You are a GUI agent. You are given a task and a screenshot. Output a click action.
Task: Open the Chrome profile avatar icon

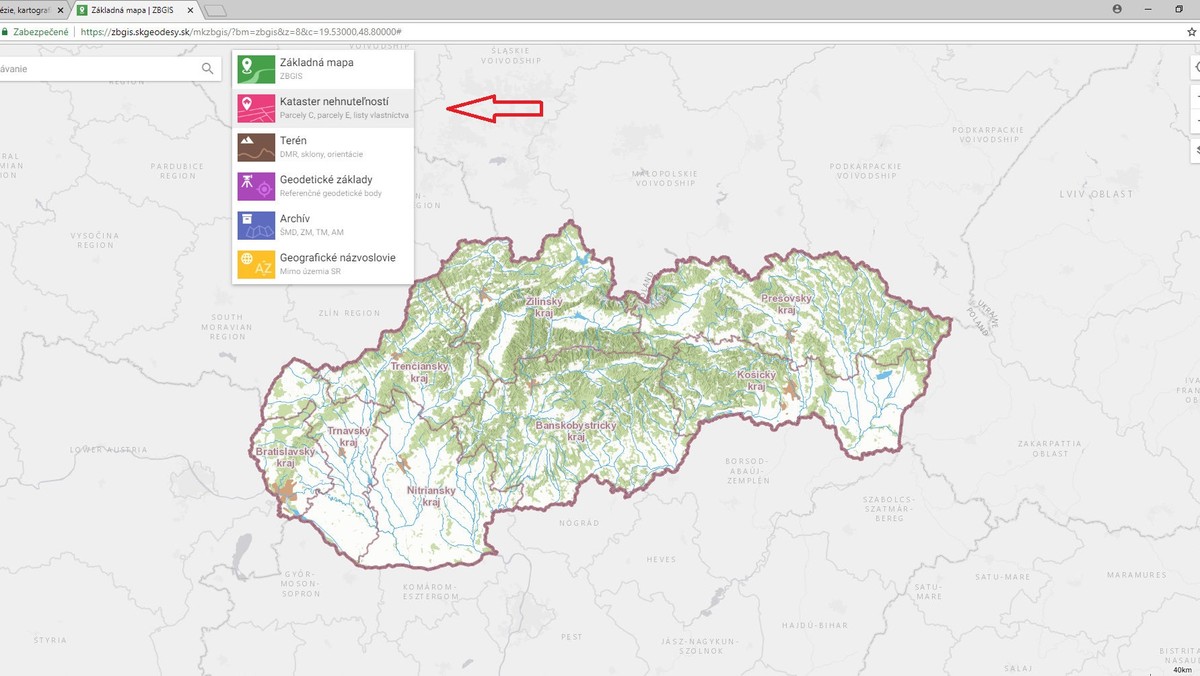[1117, 9]
